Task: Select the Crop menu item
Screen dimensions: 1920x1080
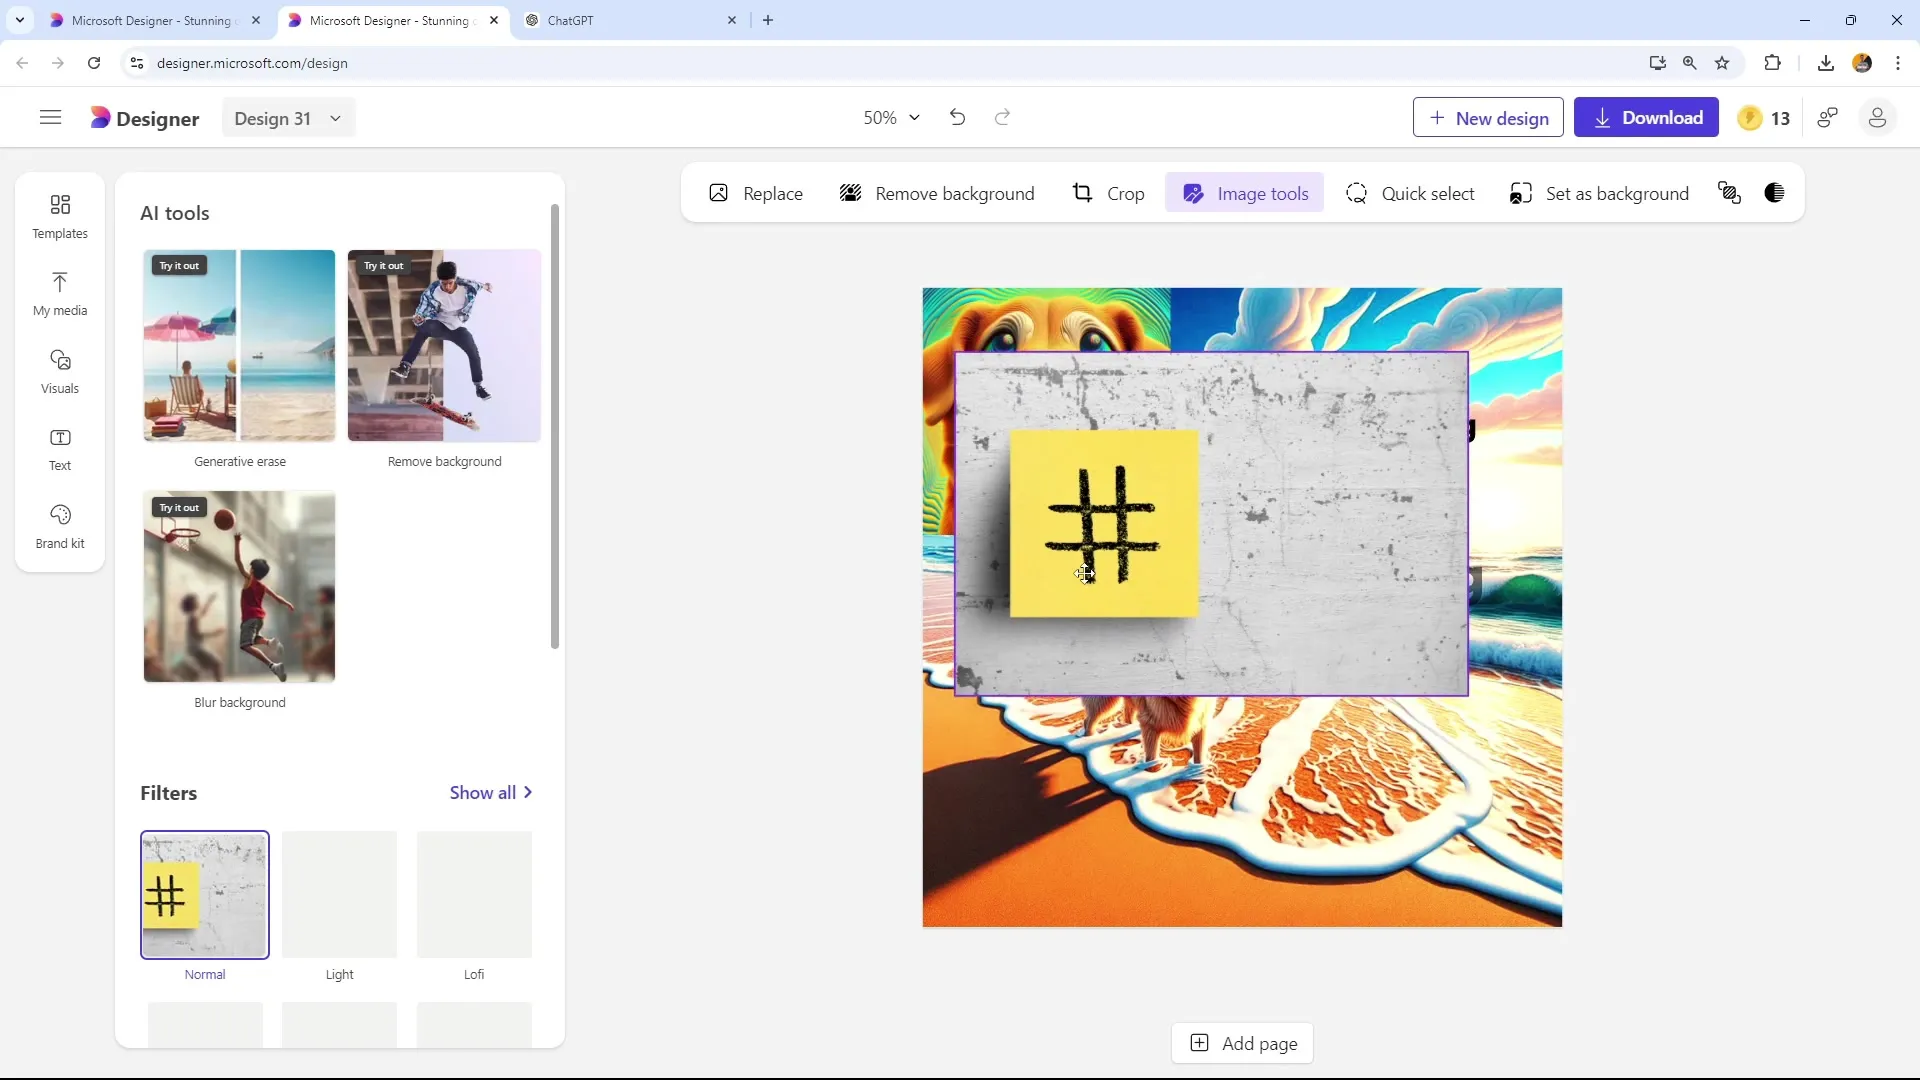Action: tap(1108, 194)
